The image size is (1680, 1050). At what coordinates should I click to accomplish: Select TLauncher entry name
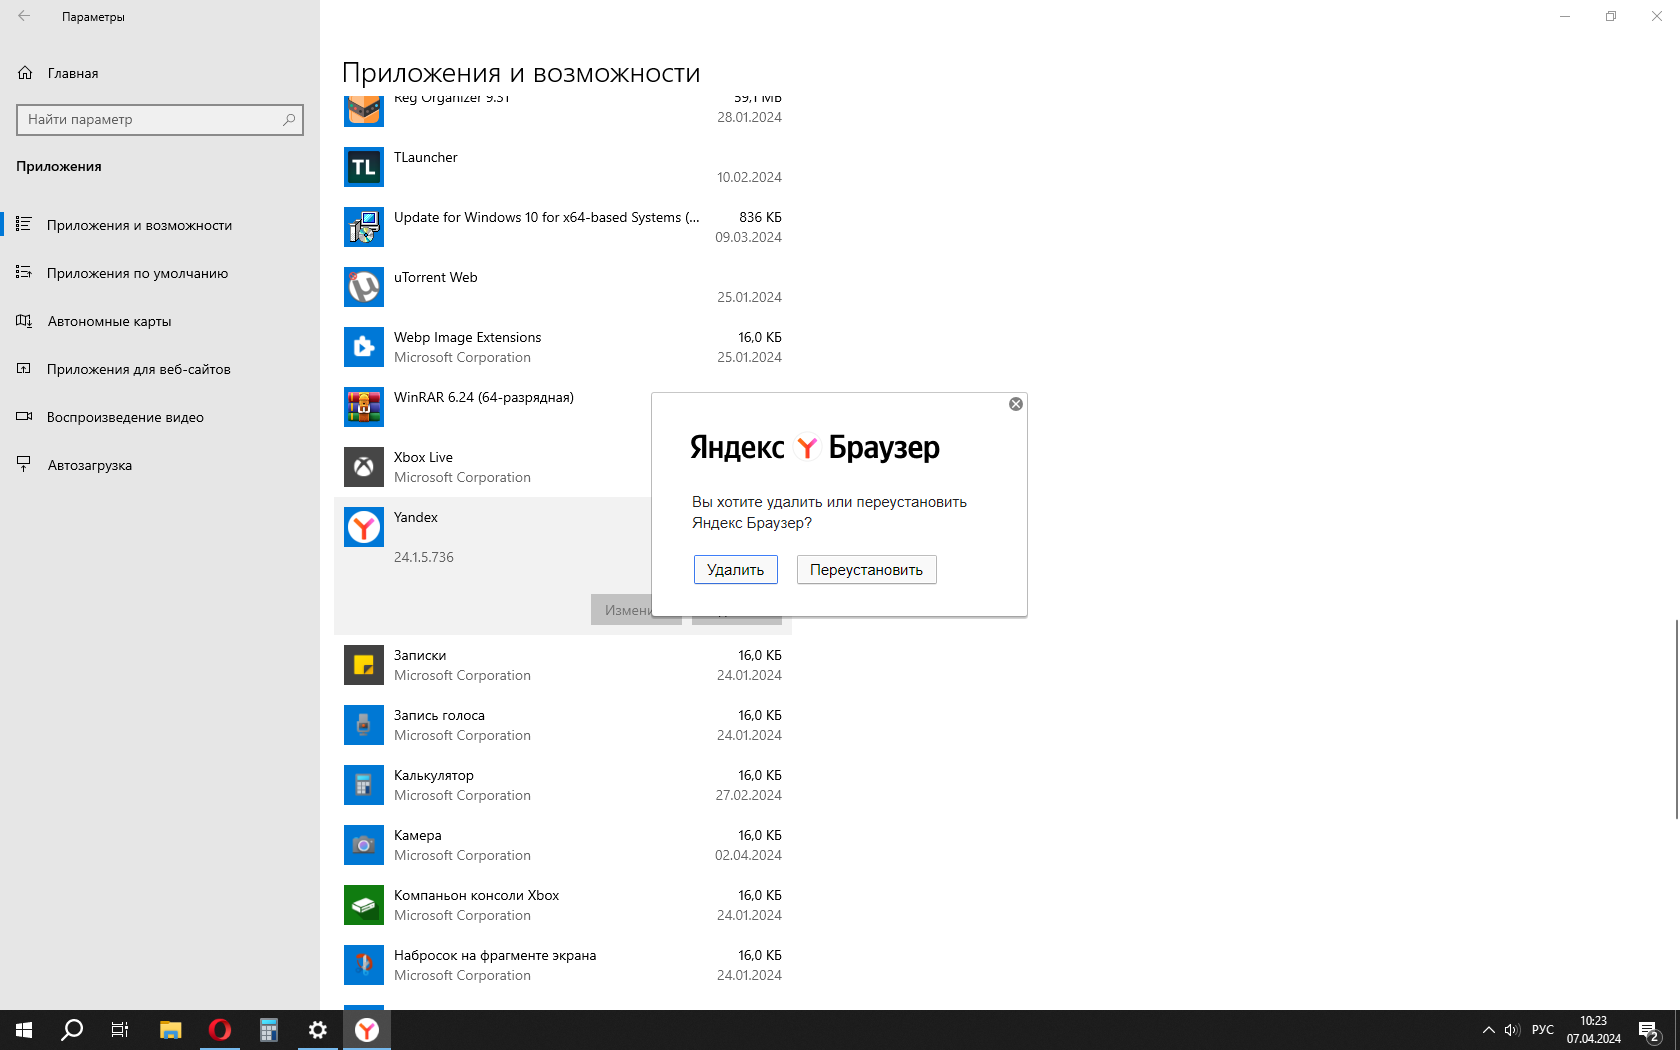click(x=426, y=157)
